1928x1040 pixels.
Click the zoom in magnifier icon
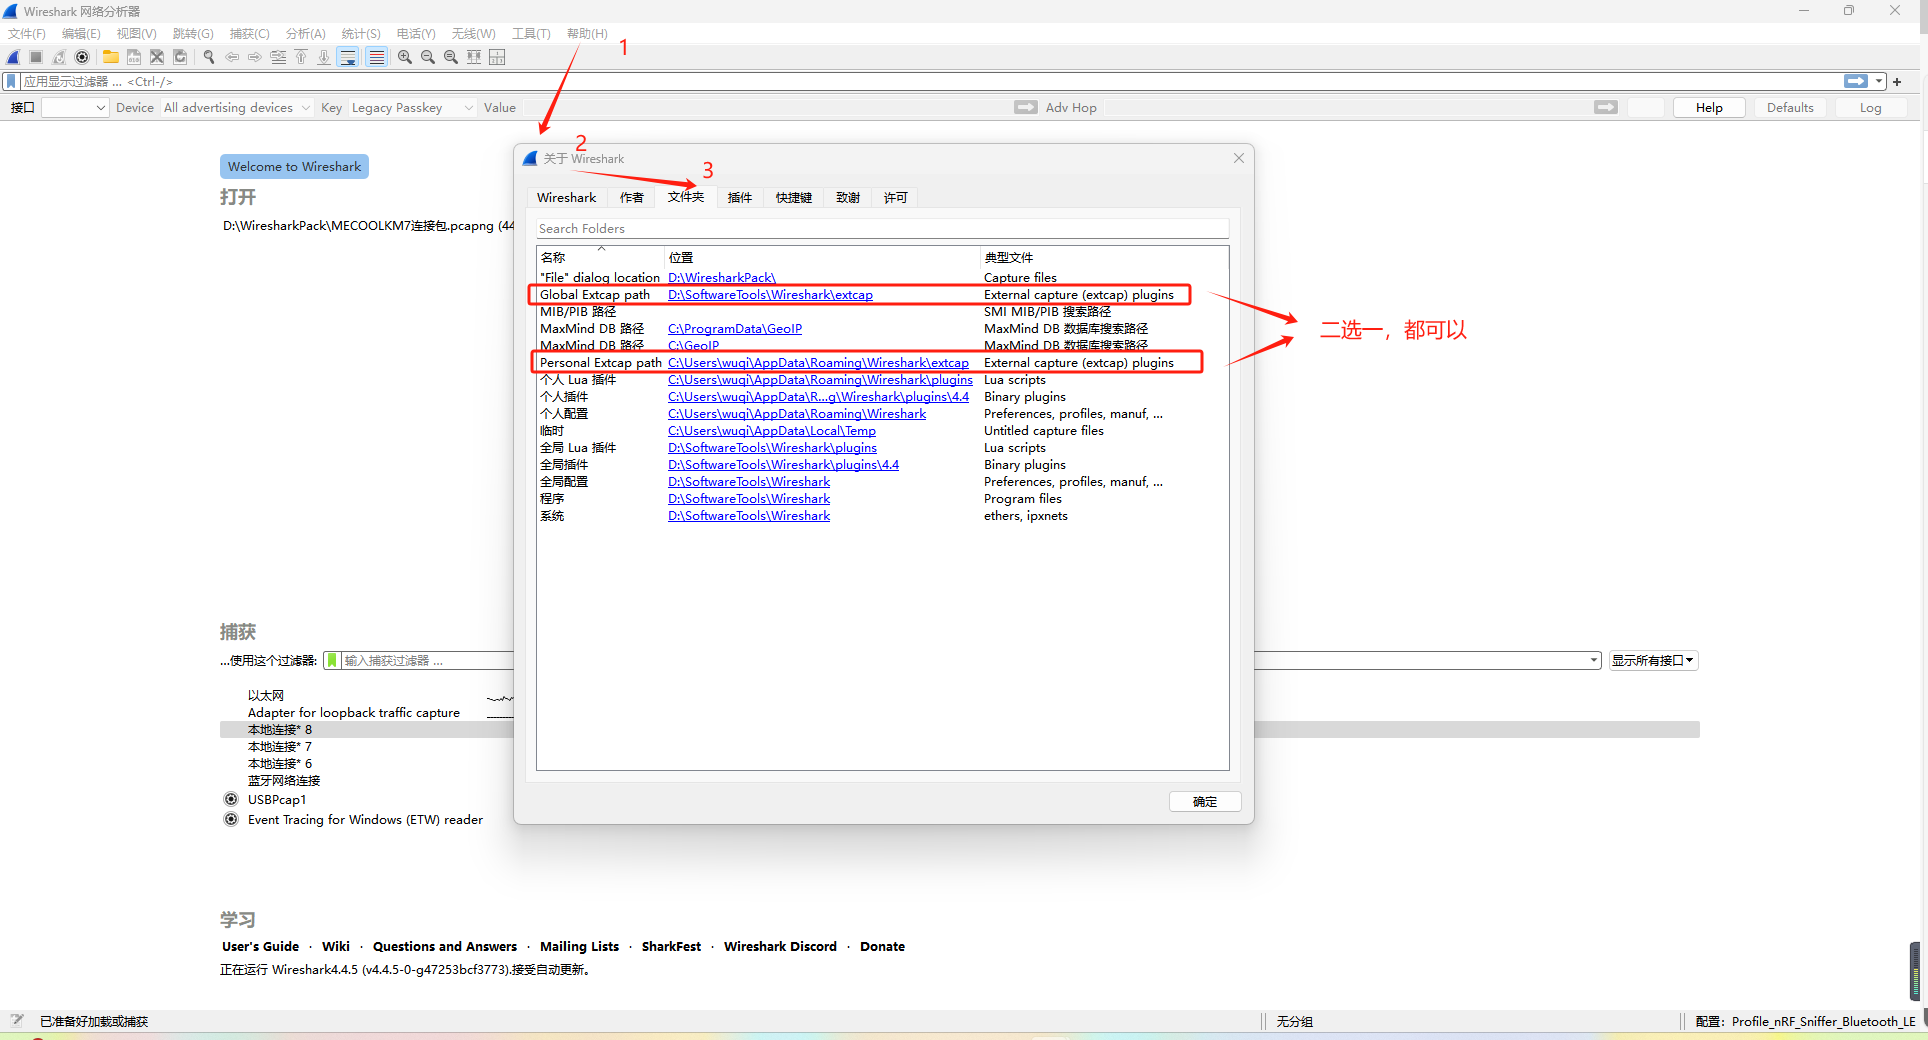tap(405, 58)
